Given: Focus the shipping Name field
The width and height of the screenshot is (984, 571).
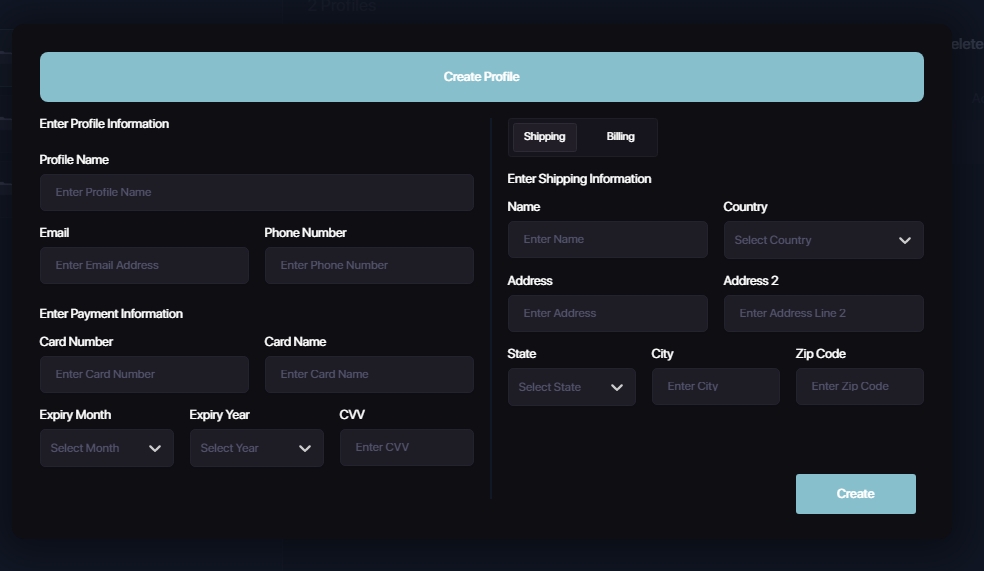Looking at the screenshot, I should click(x=607, y=239).
